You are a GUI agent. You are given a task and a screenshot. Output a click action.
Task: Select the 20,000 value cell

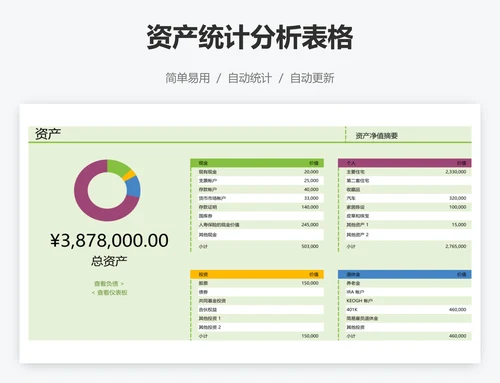(x=311, y=172)
